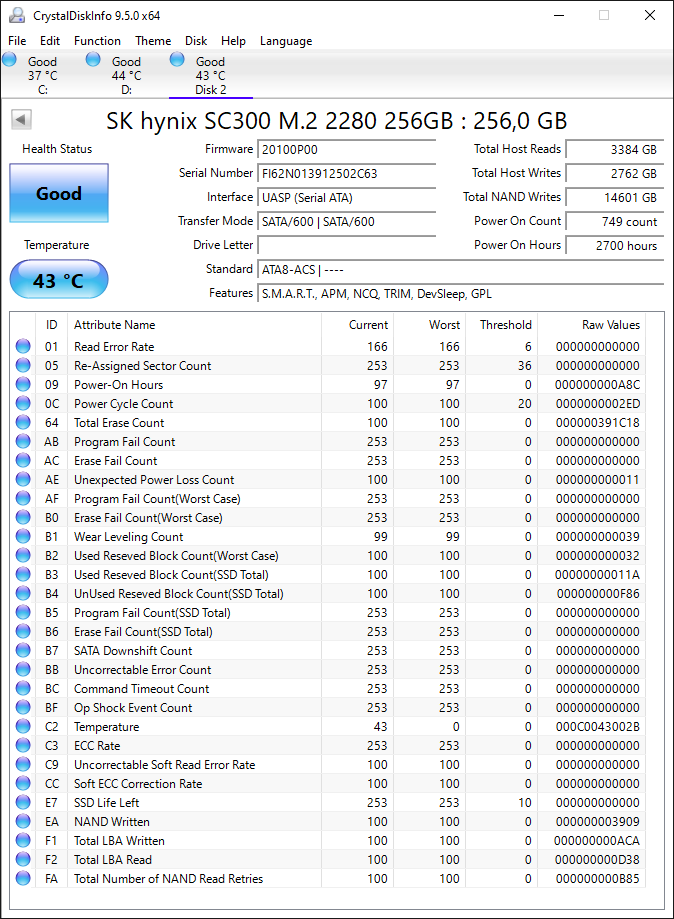Click status orb beside SSD Life Left

(23, 802)
